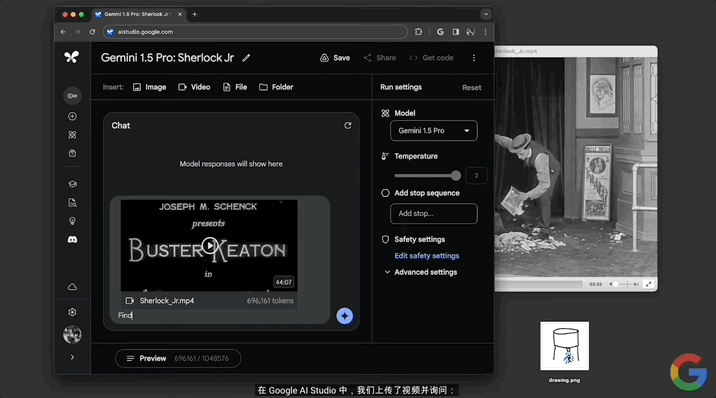This screenshot has height=398, width=716.
Task: Toggle the browser side panel icon
Action: click(456, 32)
